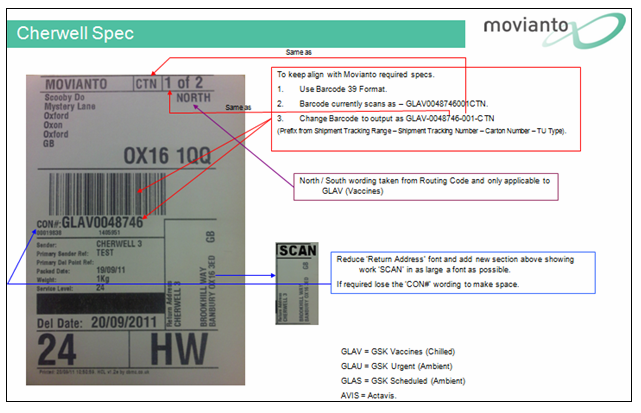This screenshot has height=413, width=641.
Task: Click the 'AVIS = Actavis.' legend entry
Action: pyautogui.click(x=369, y=396)
